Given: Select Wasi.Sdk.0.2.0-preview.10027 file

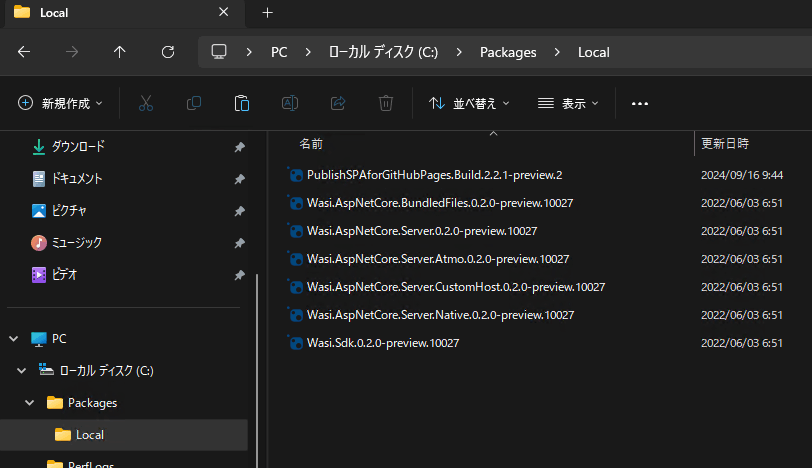Looking at the screenshot, I should [383, 343].
